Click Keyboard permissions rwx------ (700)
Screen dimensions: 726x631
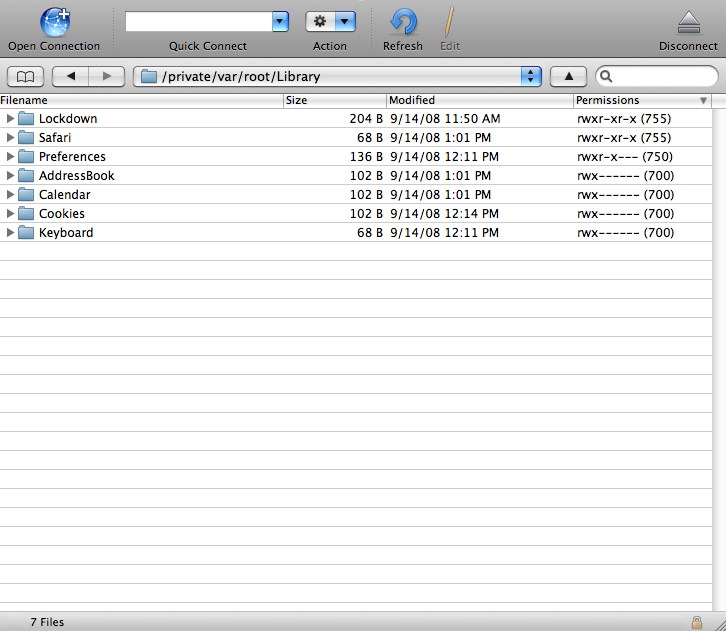pyautogui.click(x=626, y=232)
